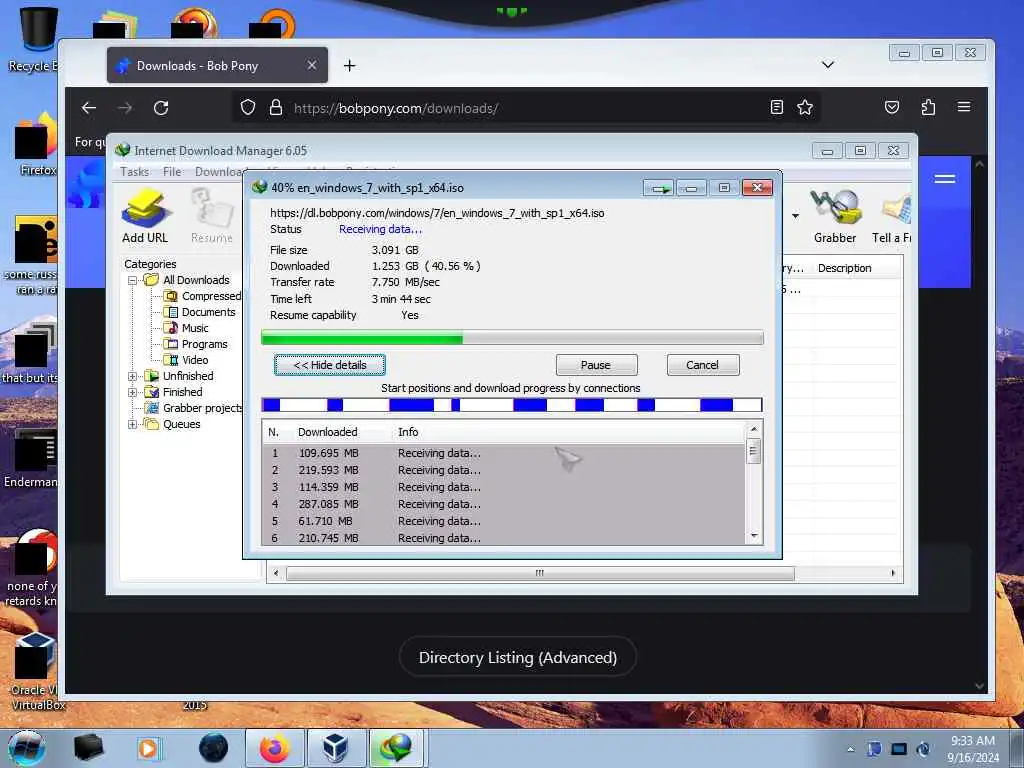
Task: Click the Downloaded column header
Action: click(x=327, y=432)
